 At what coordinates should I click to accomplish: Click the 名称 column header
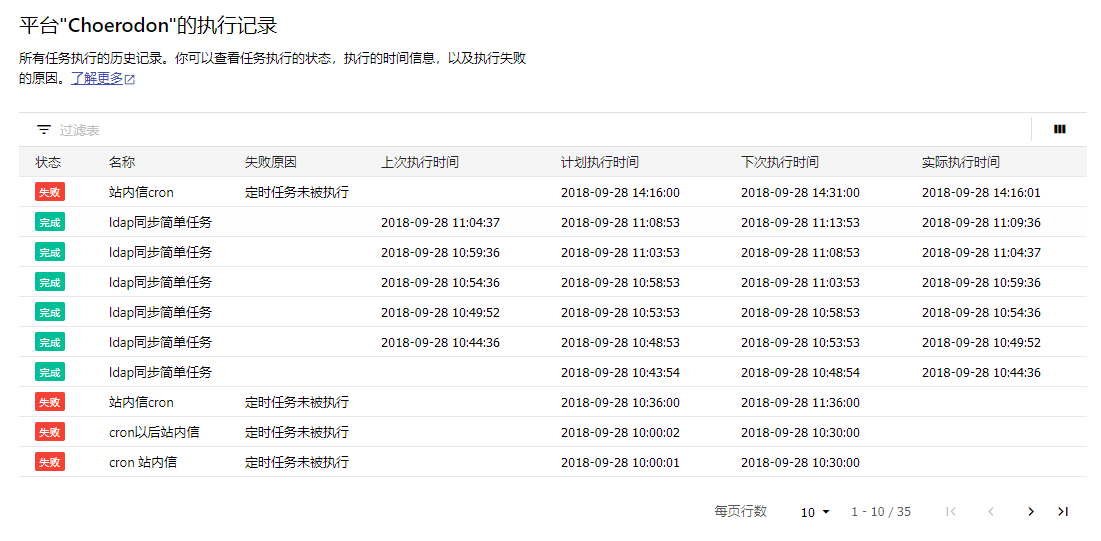[122, 162]
